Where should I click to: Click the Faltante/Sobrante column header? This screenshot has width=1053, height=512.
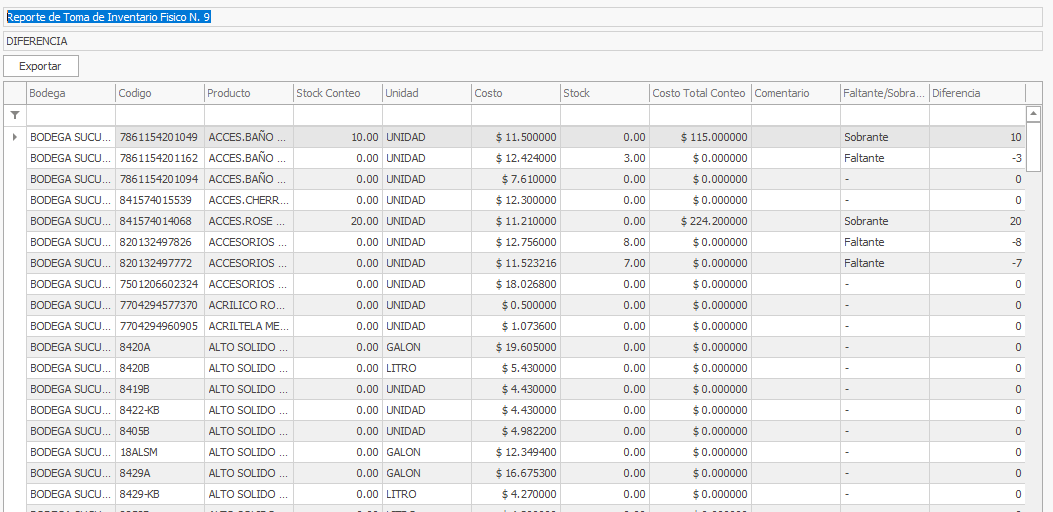(884, 93)
